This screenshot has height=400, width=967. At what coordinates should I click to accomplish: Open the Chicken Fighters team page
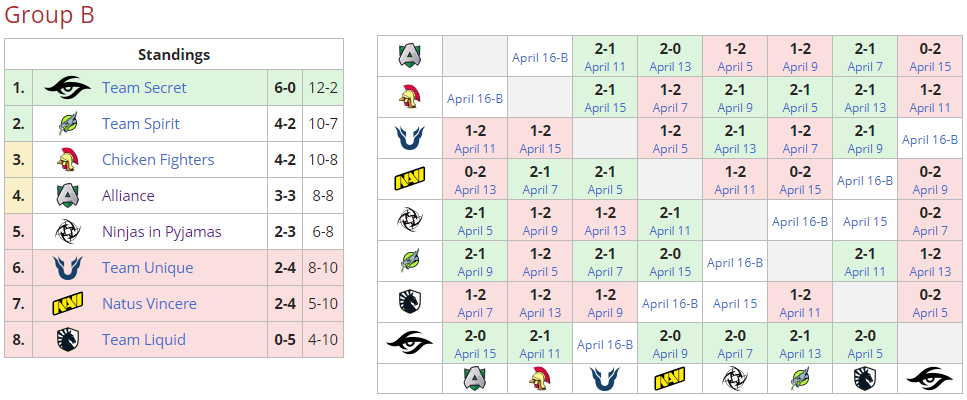(158, 160)
